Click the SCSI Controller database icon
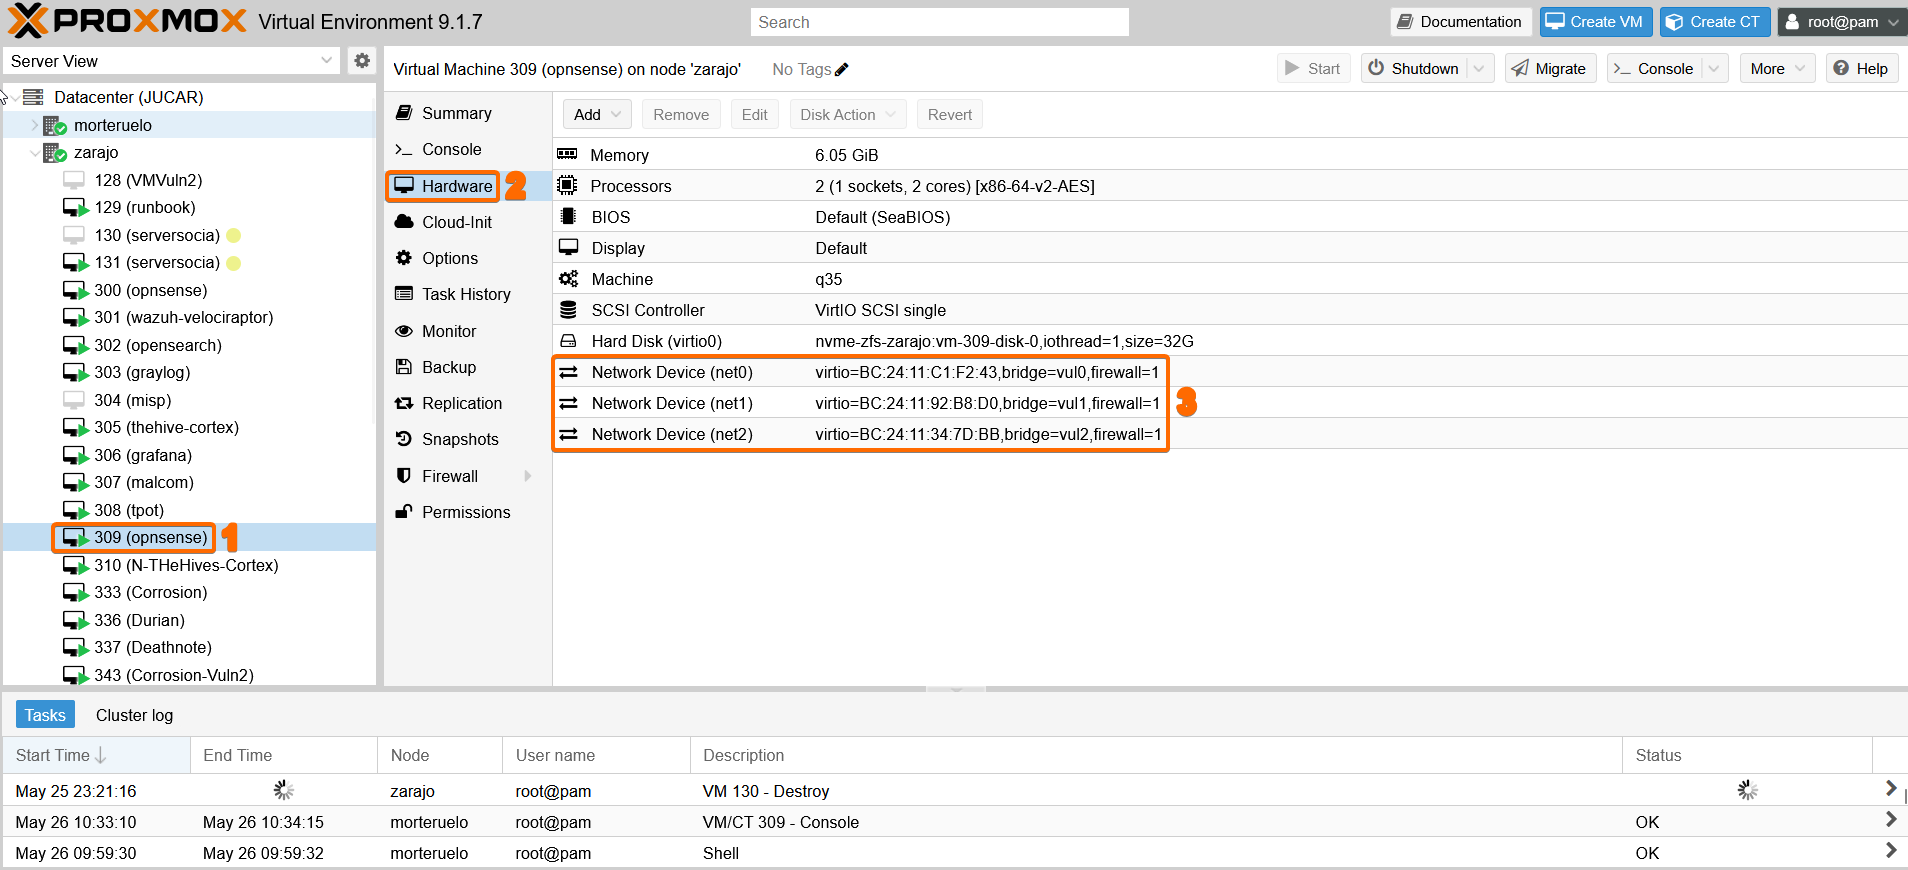 [x=568, y=310]
